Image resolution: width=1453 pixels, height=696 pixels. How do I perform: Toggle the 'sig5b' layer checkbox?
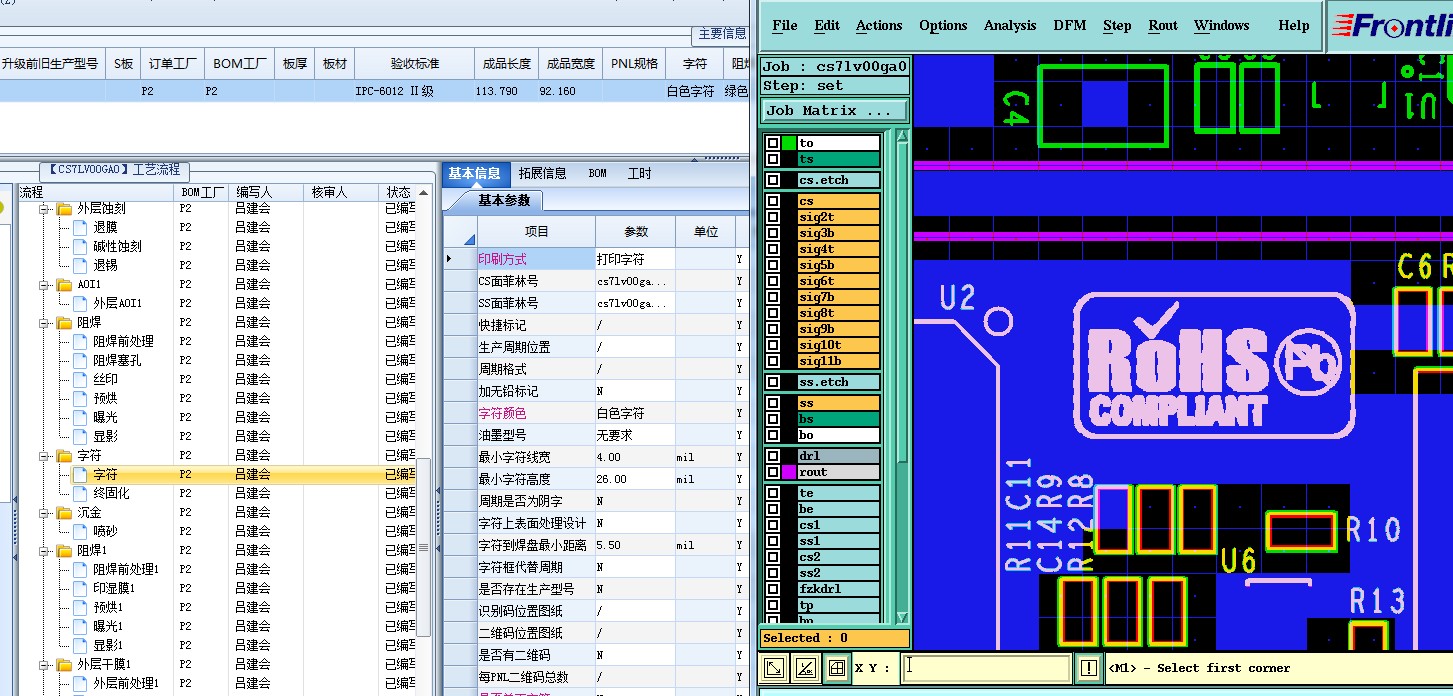[773, 265]
